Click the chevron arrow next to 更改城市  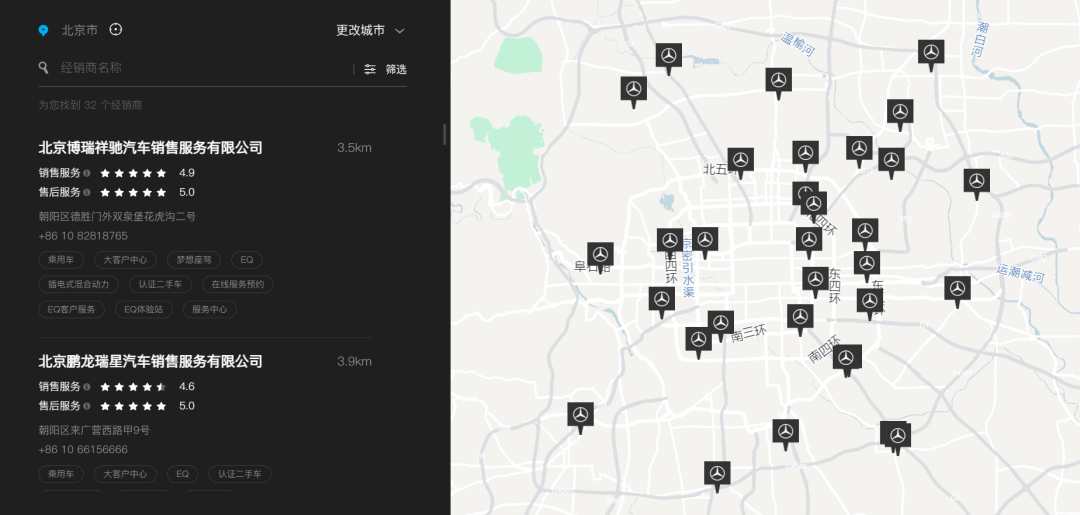coord(399,31)
